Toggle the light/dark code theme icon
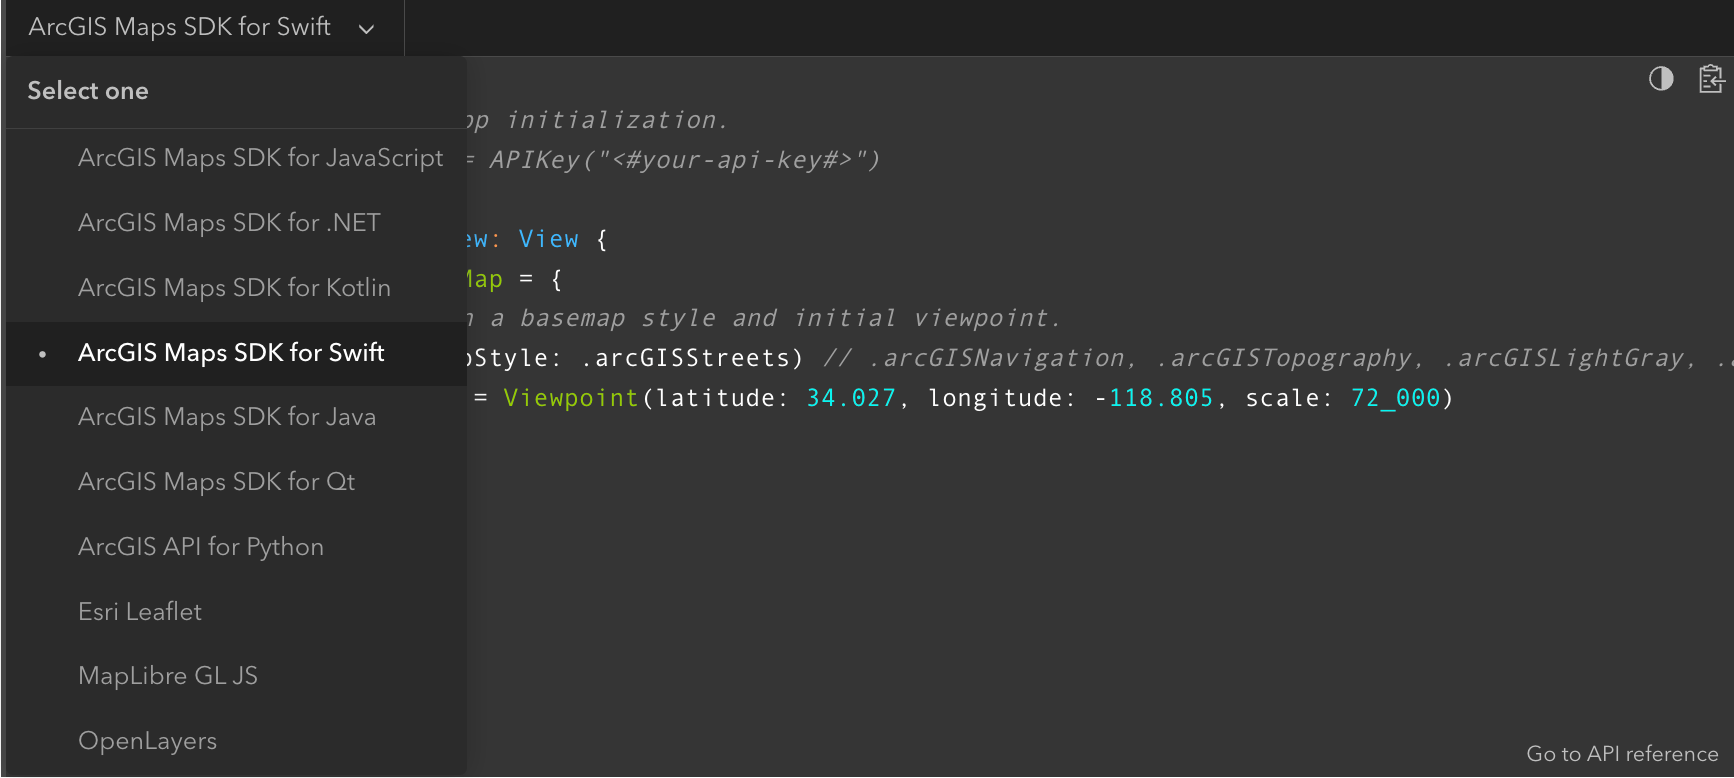Screen dimensions: 1734x778 click(1661, 79)
